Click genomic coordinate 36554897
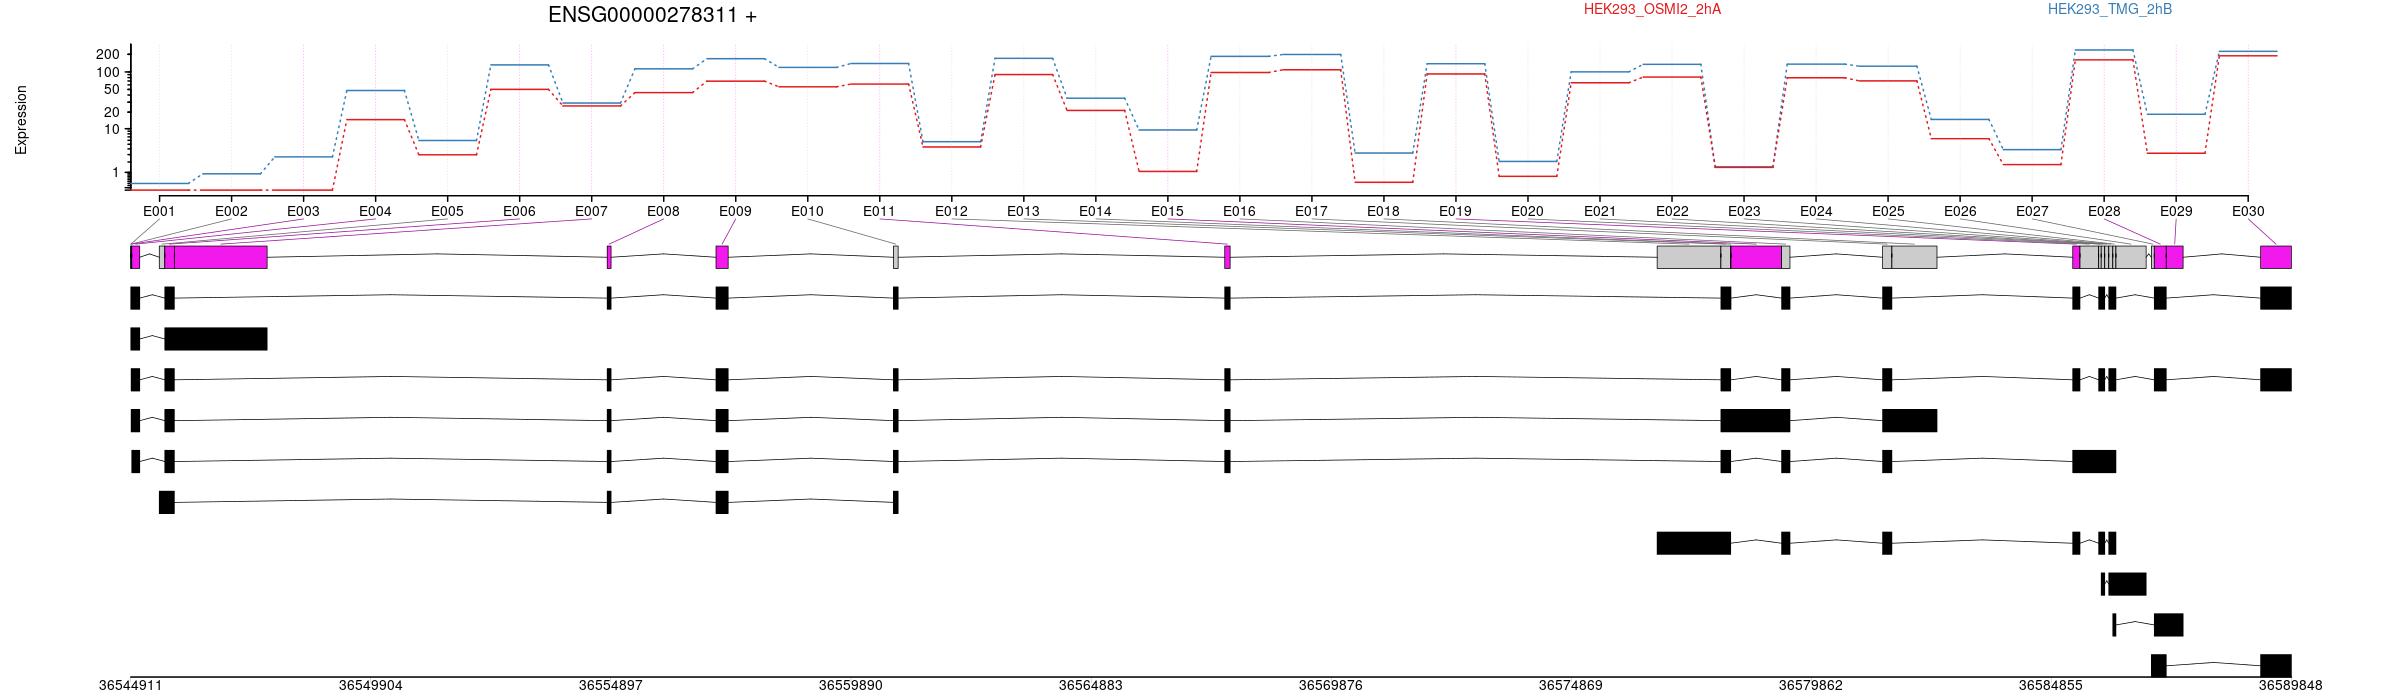 (x=610, y=686)
